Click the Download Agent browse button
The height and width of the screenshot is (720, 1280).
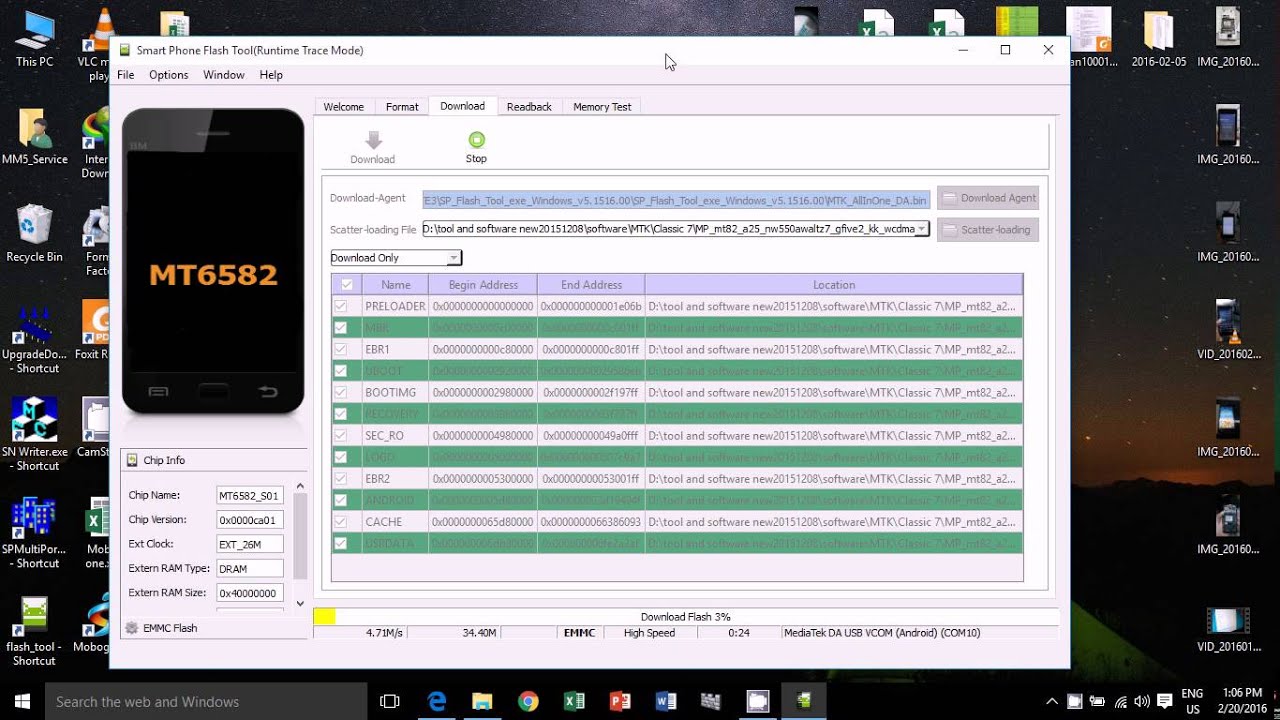coord(988,198)
